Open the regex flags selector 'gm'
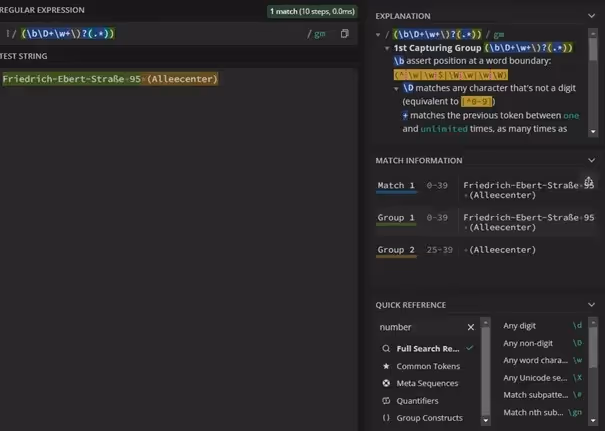 tap(319, 34)
